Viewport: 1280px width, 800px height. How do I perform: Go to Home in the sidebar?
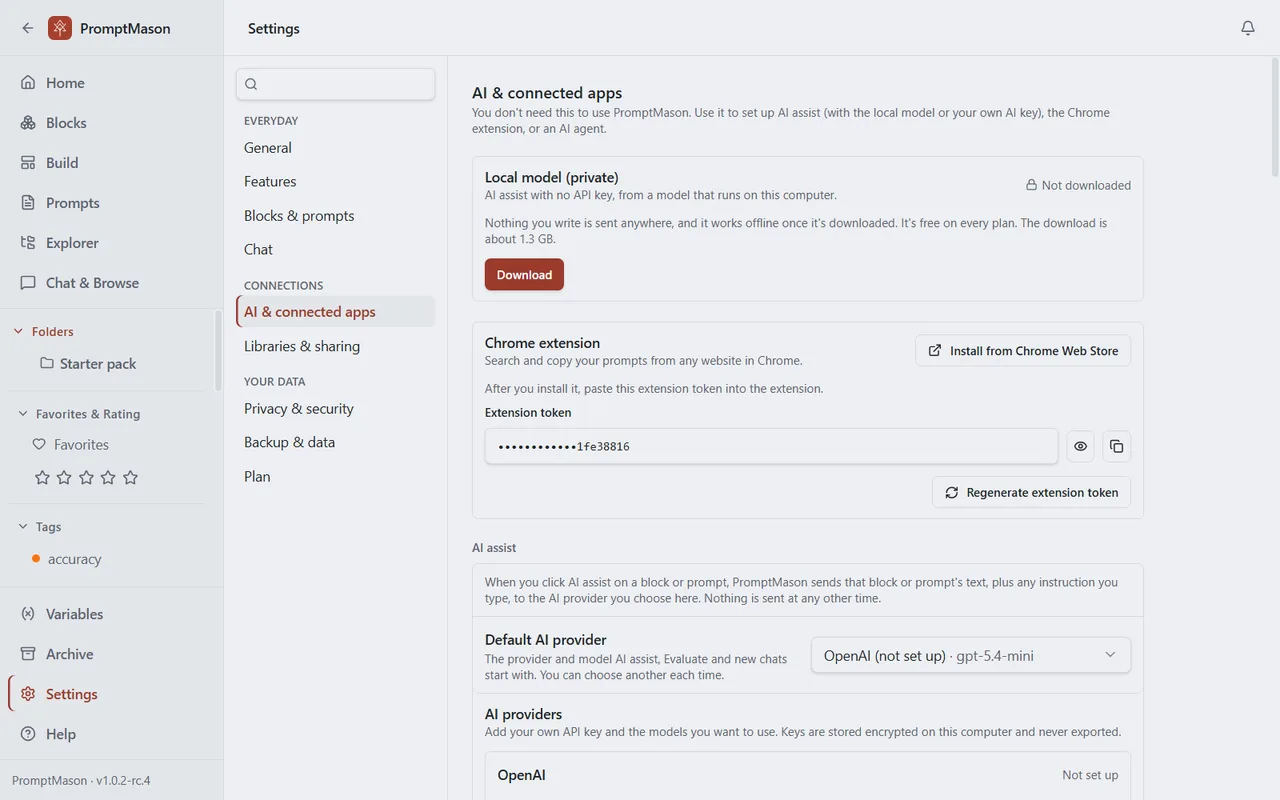[111, 83]
